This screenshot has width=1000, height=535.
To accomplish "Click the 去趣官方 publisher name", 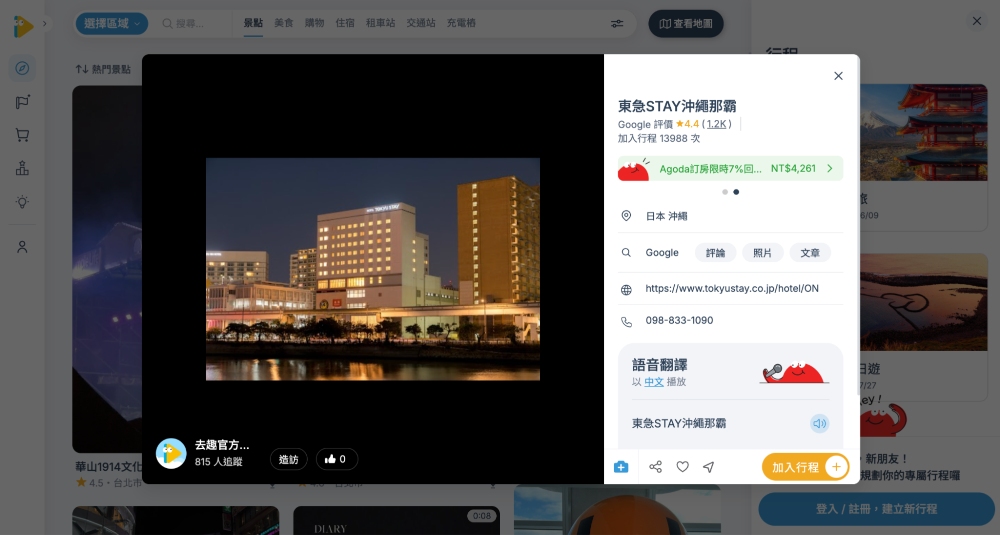I will 222,445.
